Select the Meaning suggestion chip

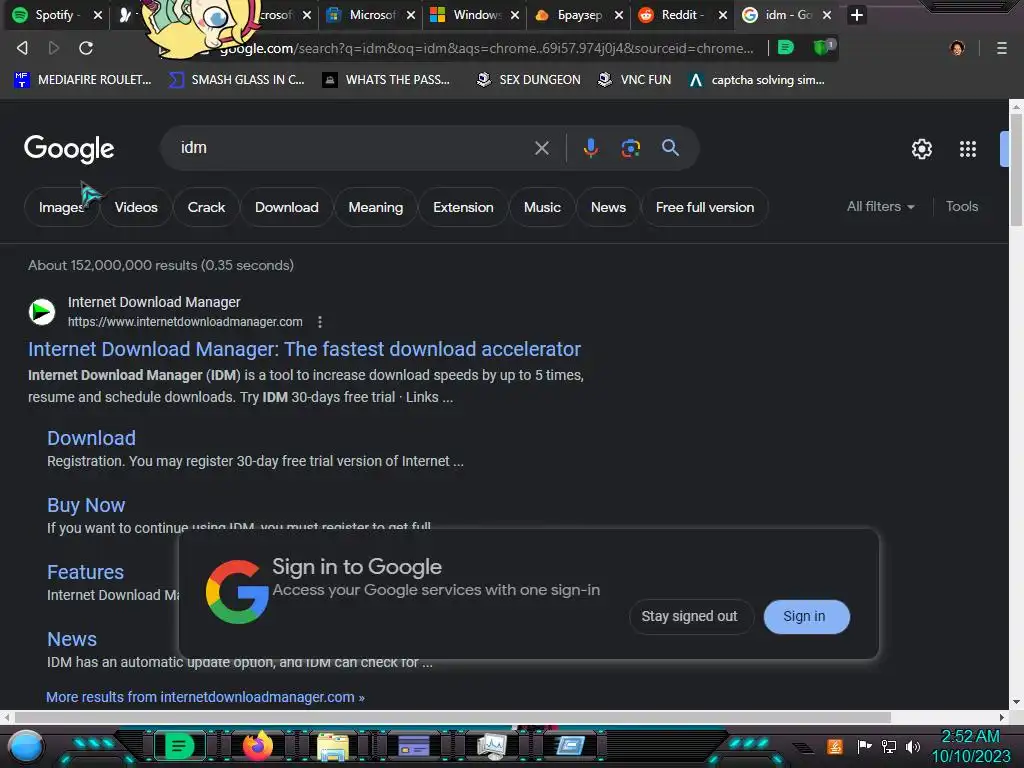(376, 207)
